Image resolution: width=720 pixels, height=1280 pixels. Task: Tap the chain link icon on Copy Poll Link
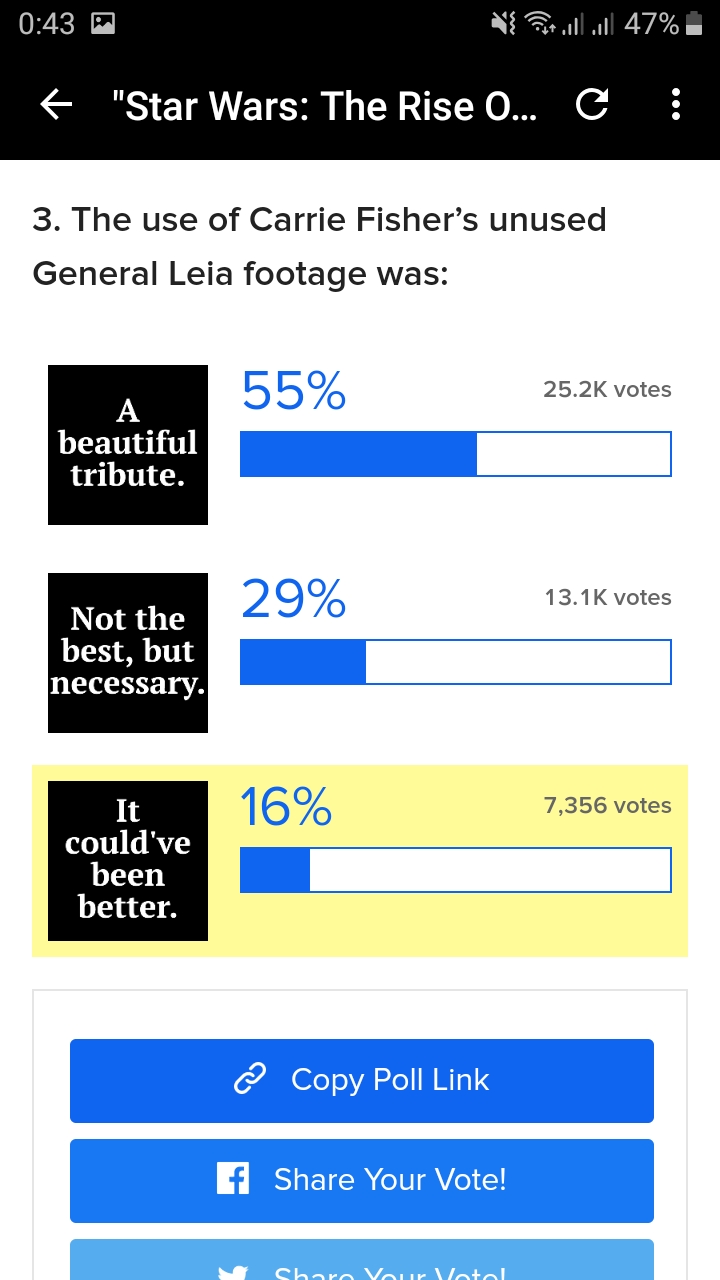coord(248,1080)
